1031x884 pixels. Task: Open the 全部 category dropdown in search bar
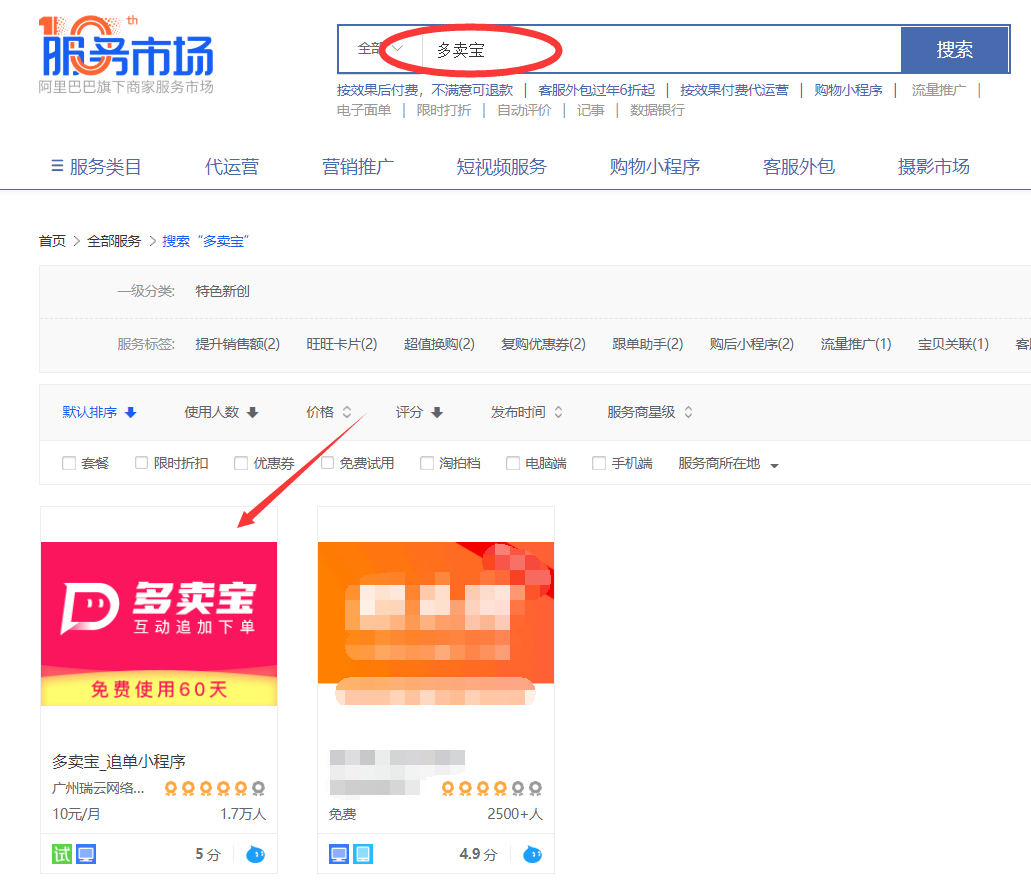[x=381, y=49]
